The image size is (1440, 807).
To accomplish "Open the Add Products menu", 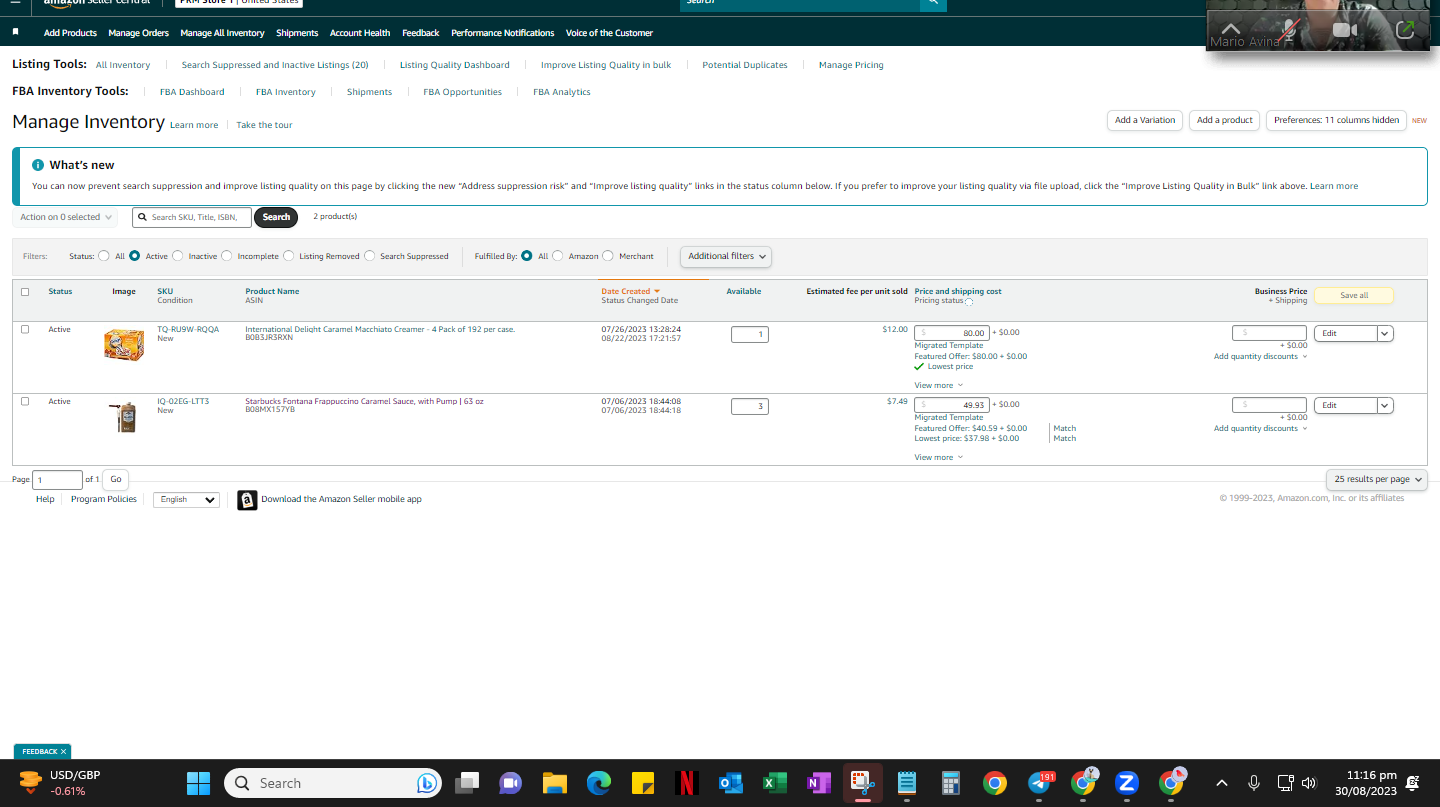I will 70,33.
